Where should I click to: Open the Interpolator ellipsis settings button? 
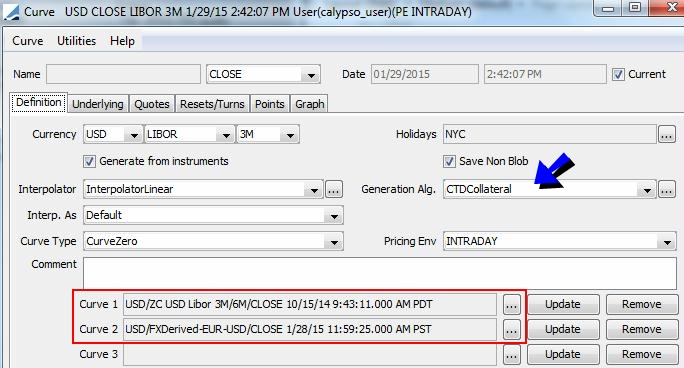334,190
